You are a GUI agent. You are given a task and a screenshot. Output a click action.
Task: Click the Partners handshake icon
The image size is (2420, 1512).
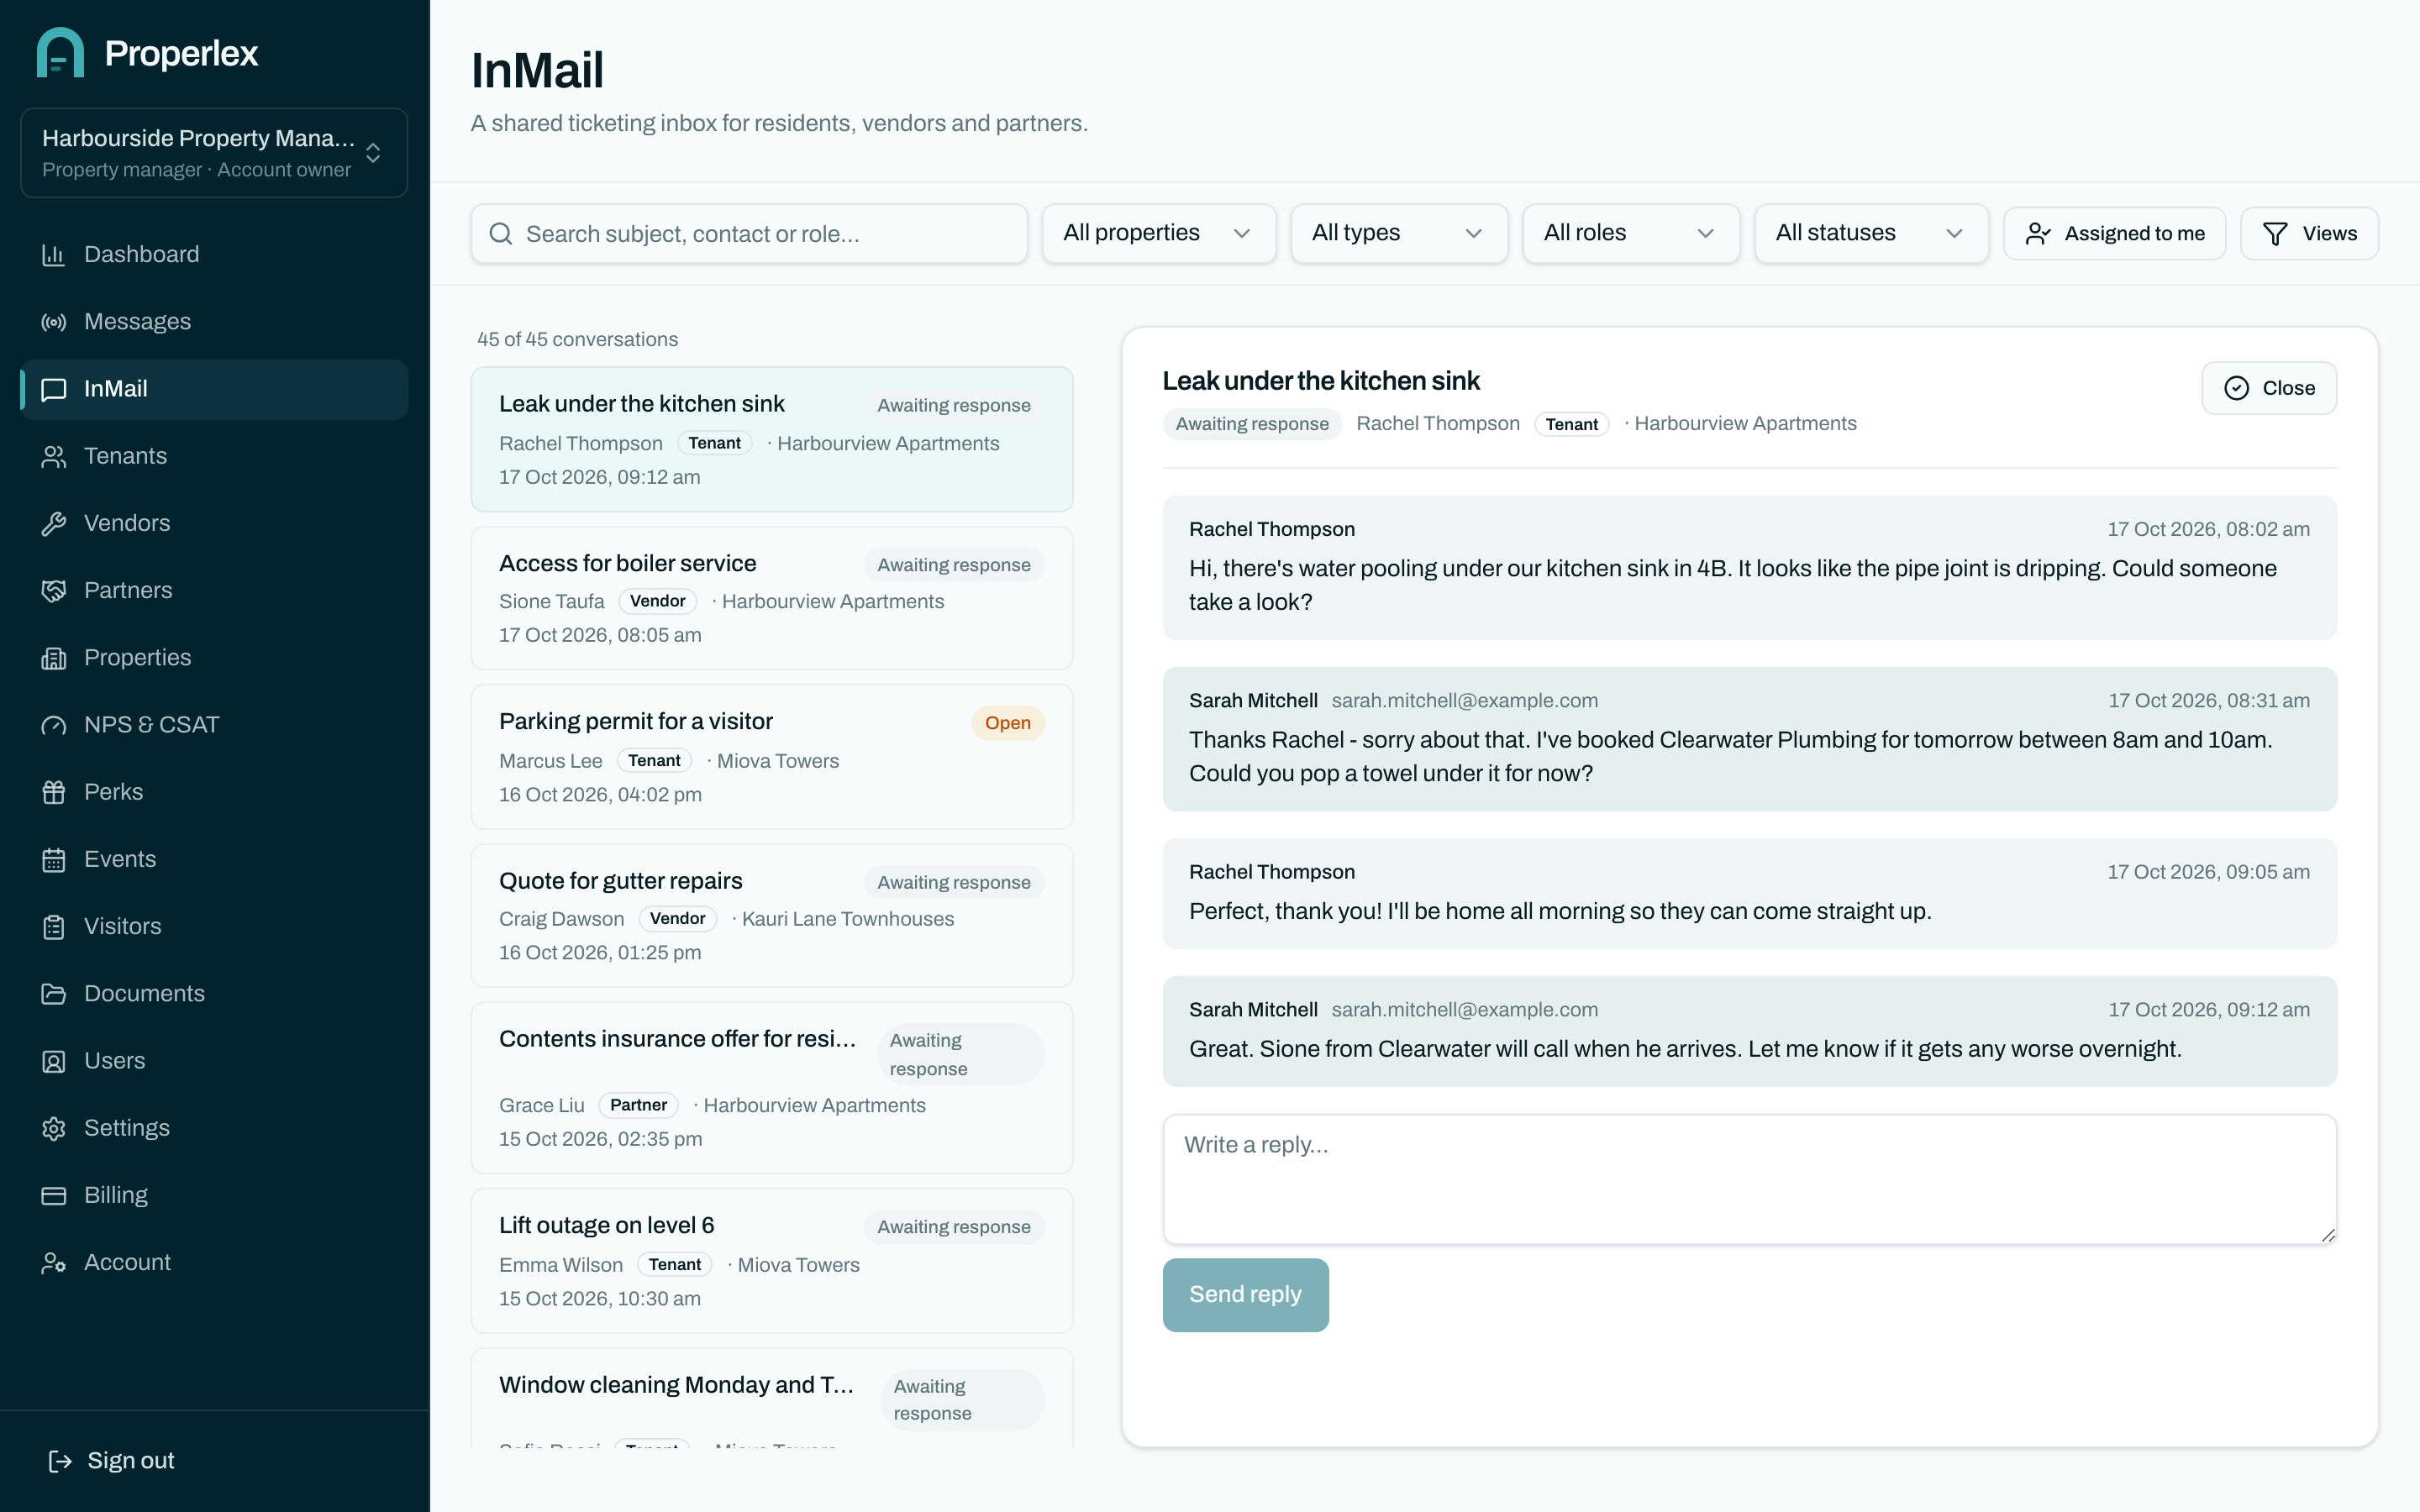coord(53,590)
